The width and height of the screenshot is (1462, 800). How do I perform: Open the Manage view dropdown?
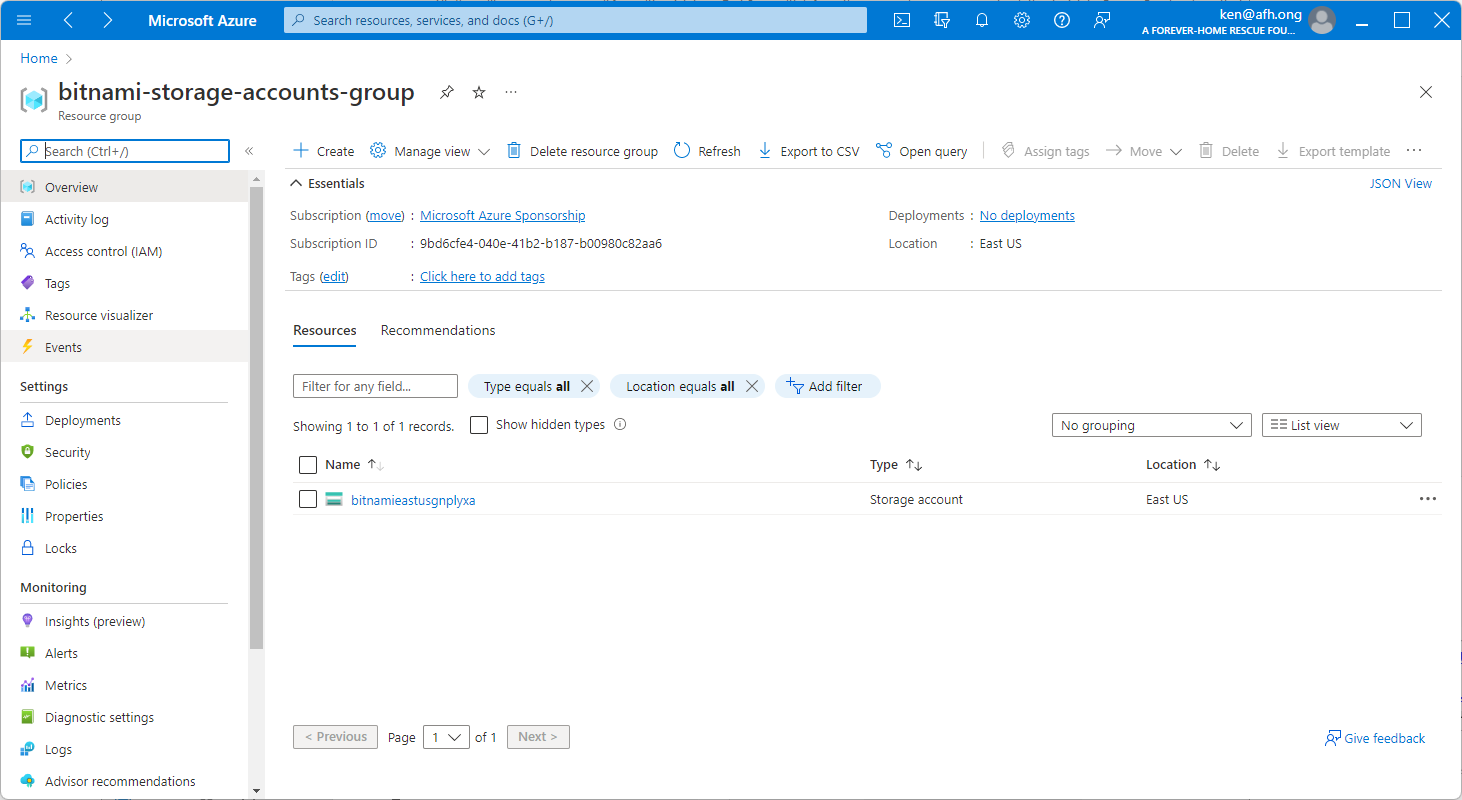[x=429, y=150]
